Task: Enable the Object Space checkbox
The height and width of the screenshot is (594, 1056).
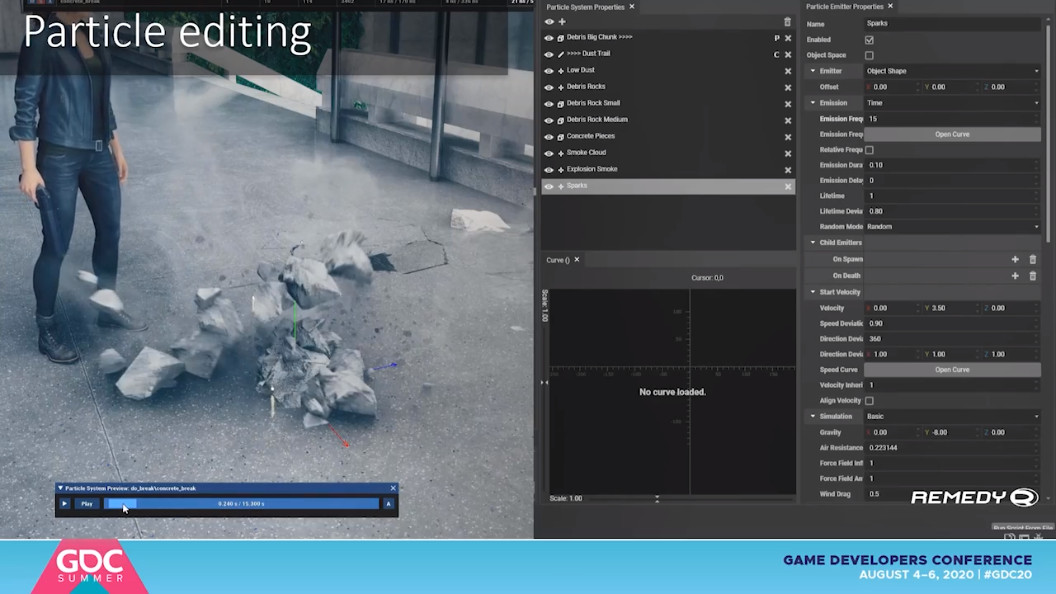Action: [x=869, y=56]
